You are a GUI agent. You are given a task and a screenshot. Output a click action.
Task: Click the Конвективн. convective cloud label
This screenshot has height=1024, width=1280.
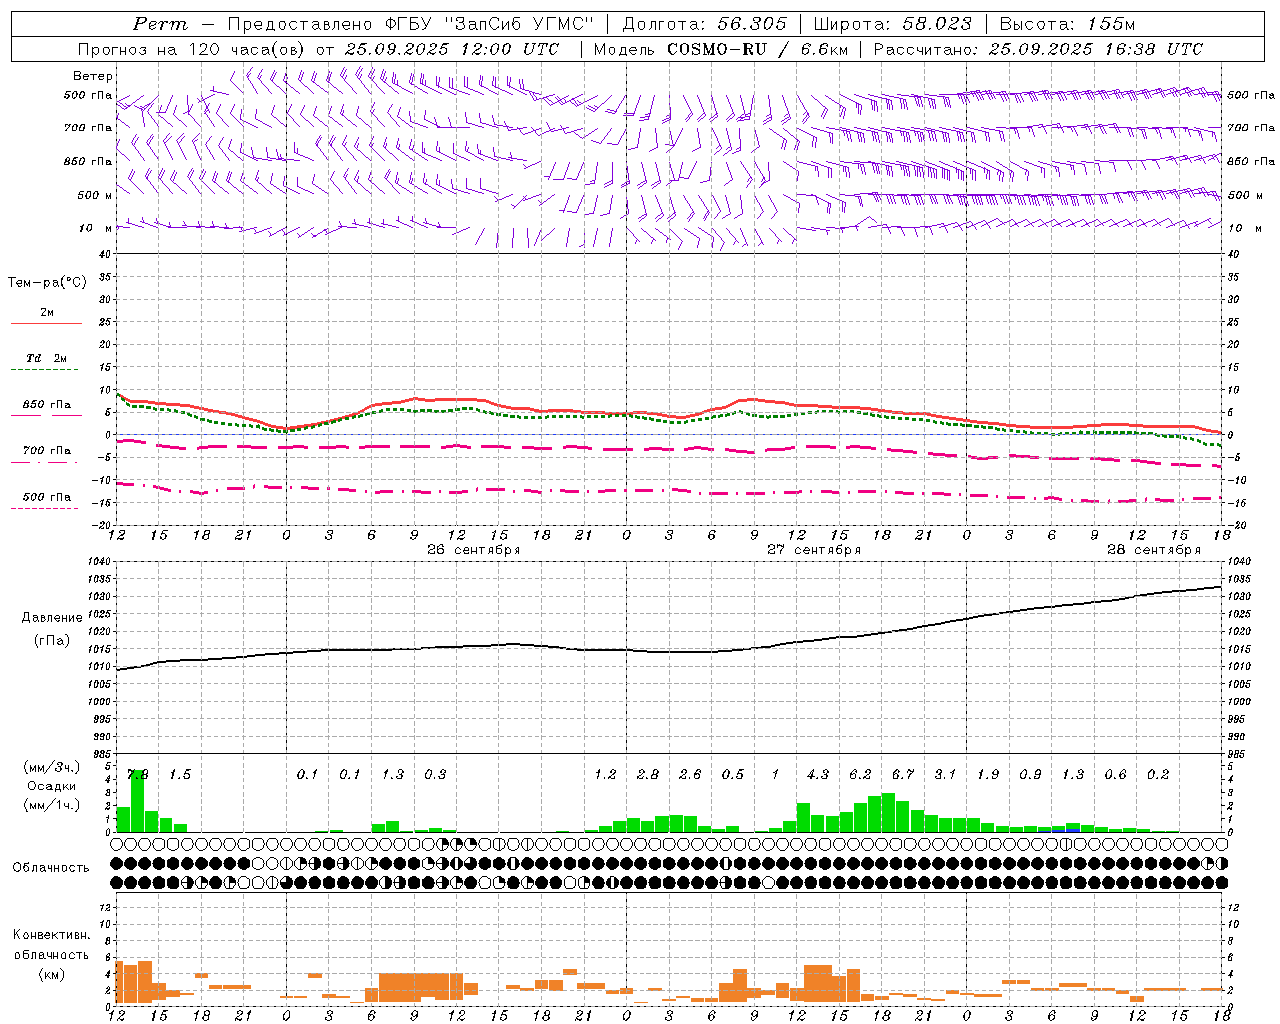pyautogui.click(x=51, y=935)
